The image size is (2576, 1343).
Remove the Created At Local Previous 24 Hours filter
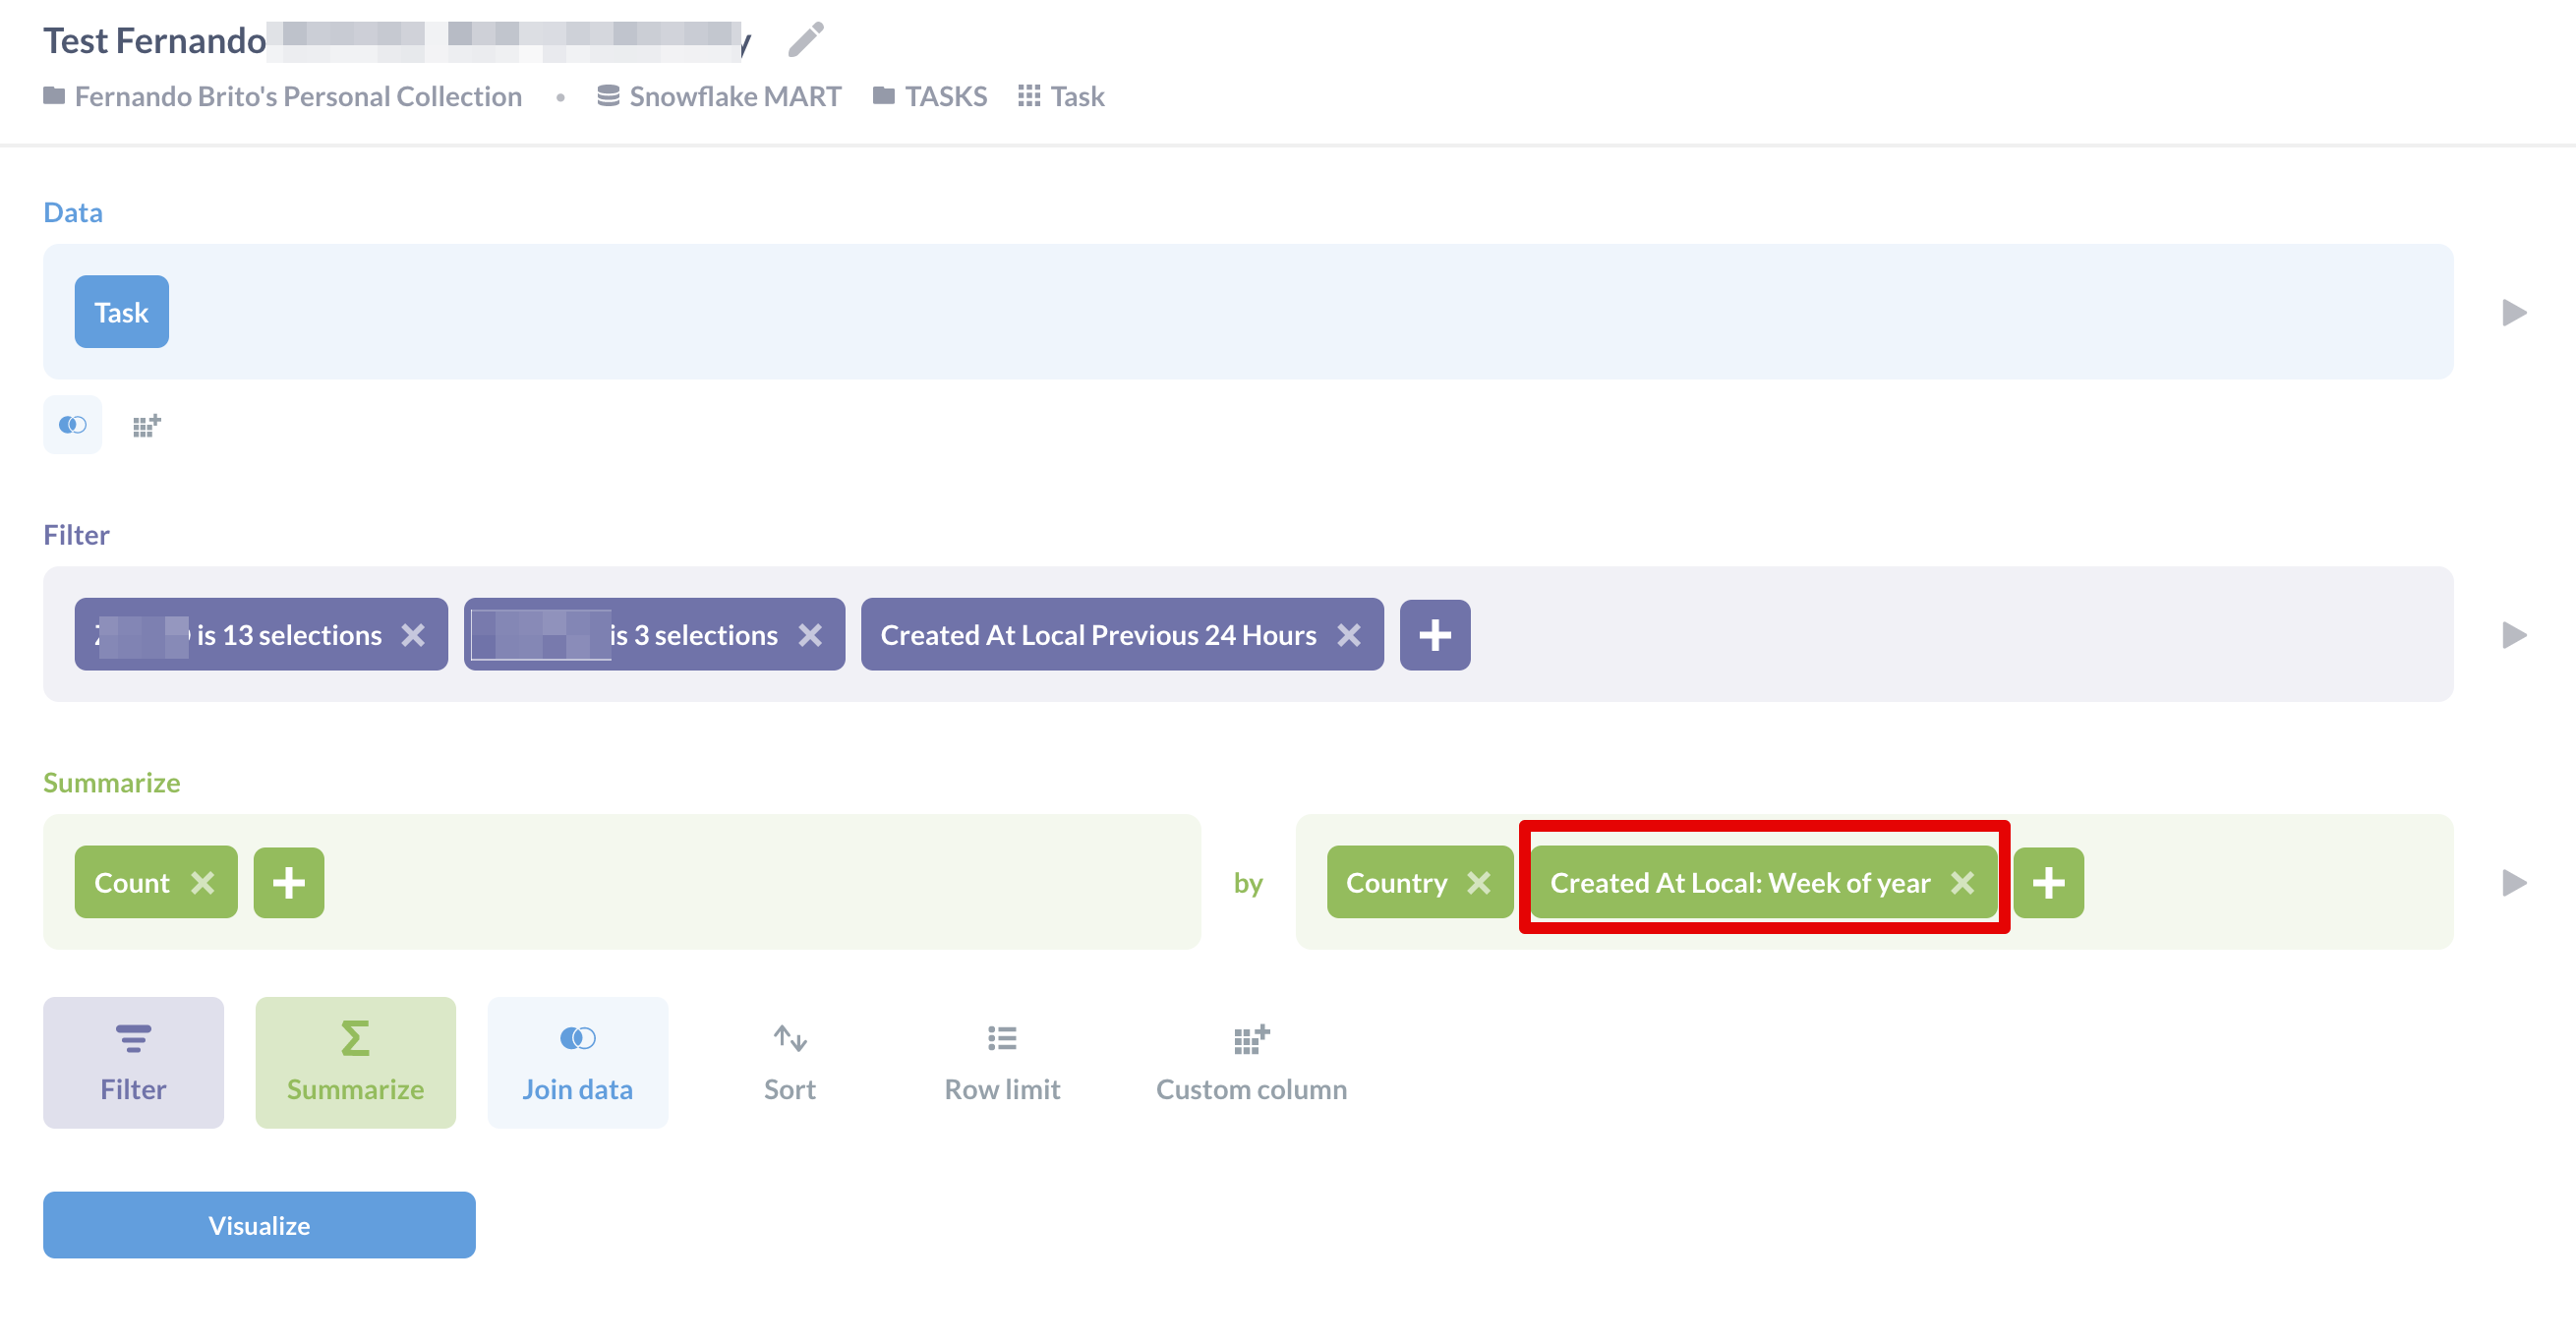point(1350,634)
